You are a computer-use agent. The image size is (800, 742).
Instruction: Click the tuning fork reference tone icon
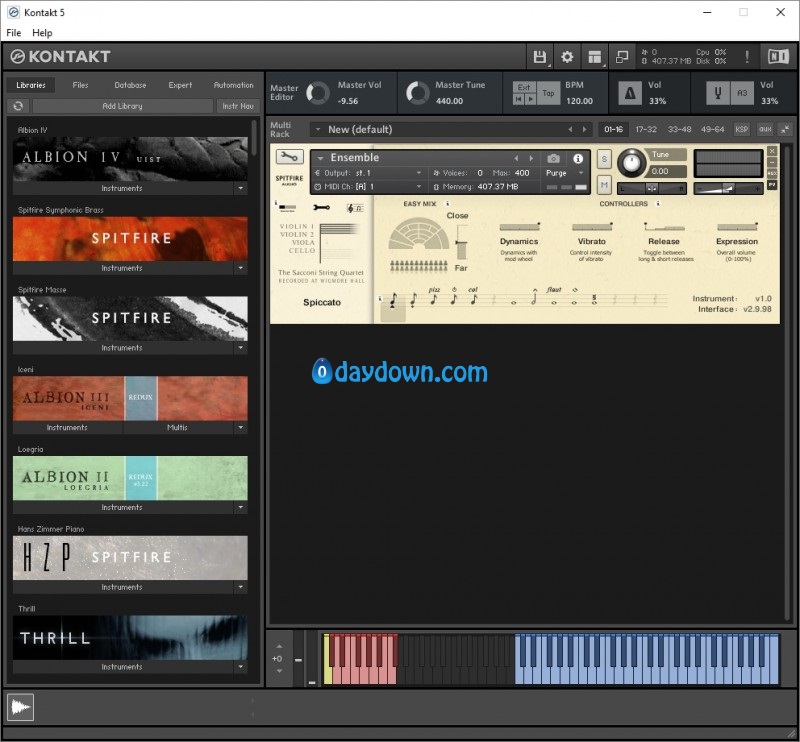pyautogui.click(x=717, y=93)
